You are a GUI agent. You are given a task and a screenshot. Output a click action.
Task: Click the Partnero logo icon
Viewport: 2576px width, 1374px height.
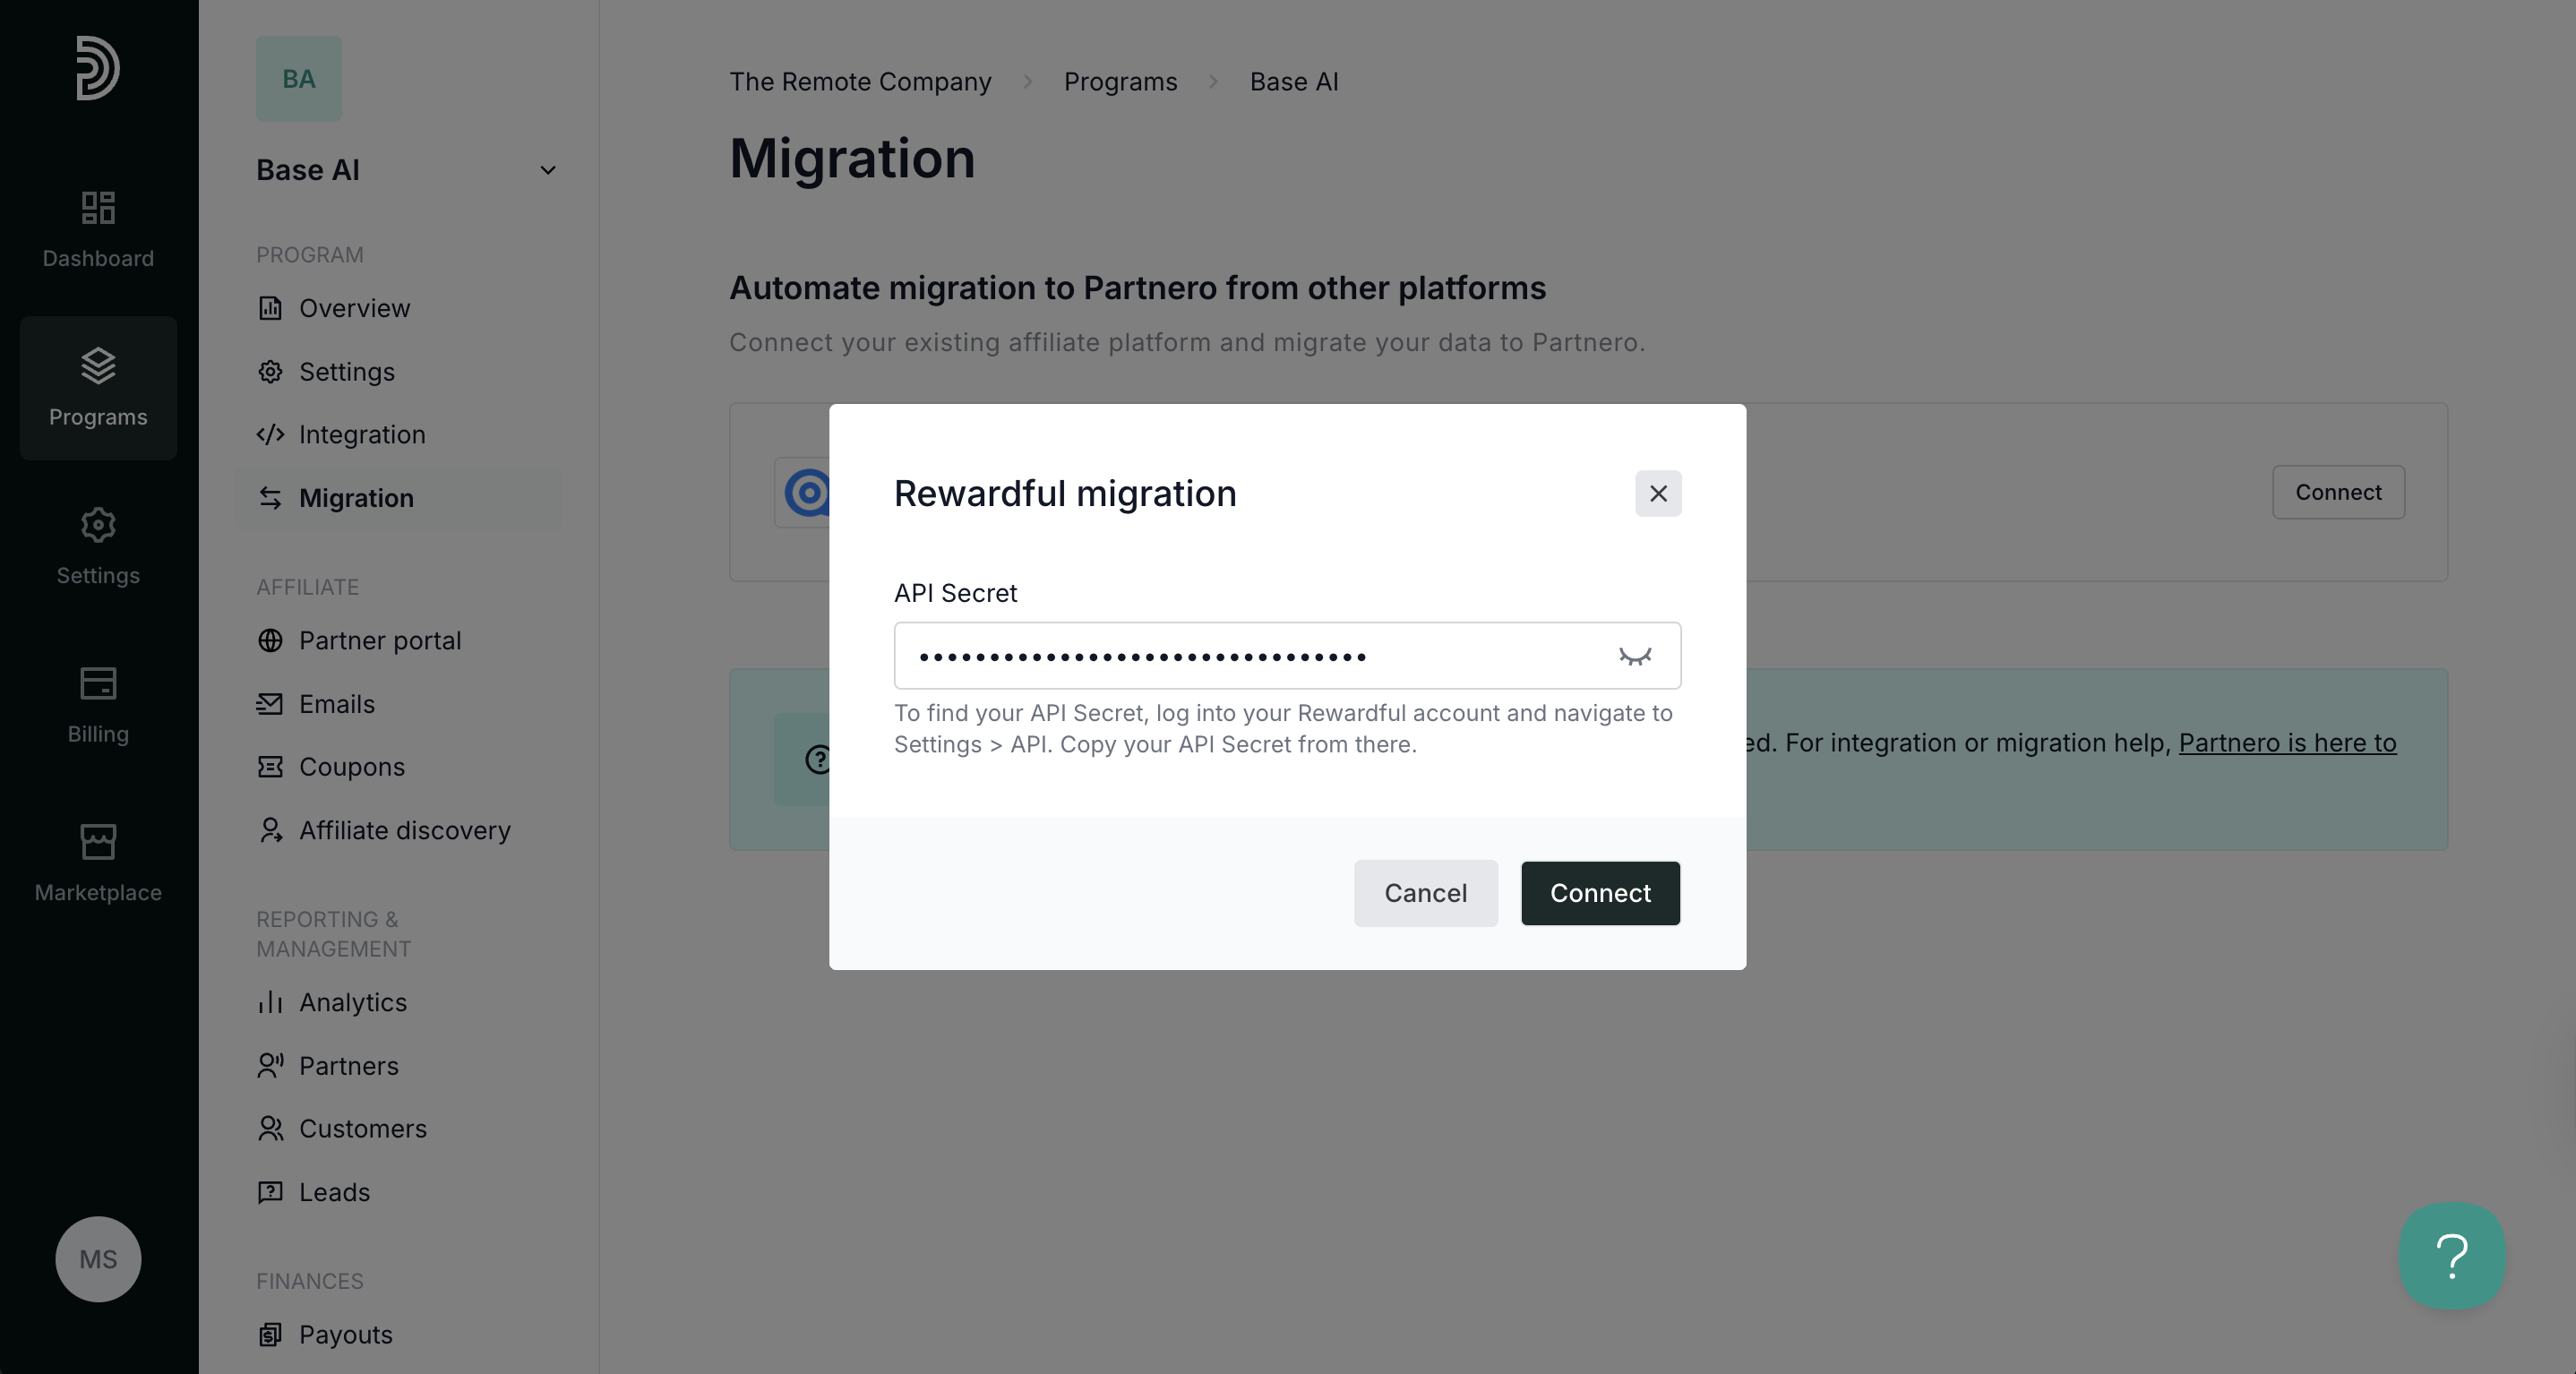coord(98,68)
